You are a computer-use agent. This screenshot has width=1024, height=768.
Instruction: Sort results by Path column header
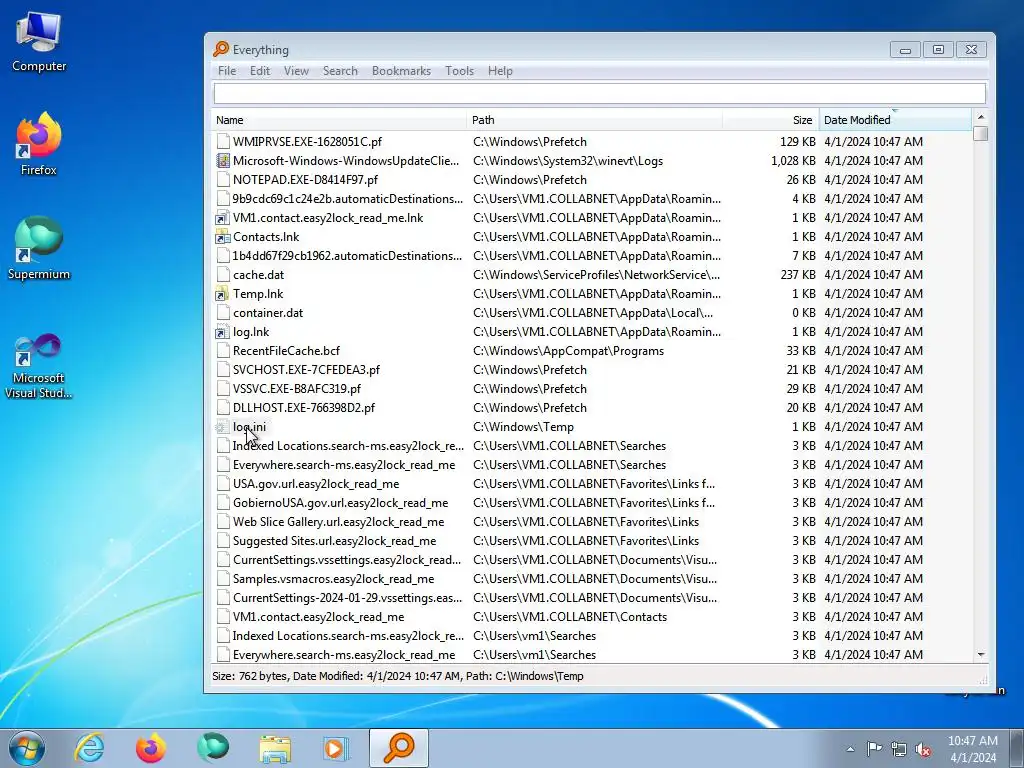594,120
